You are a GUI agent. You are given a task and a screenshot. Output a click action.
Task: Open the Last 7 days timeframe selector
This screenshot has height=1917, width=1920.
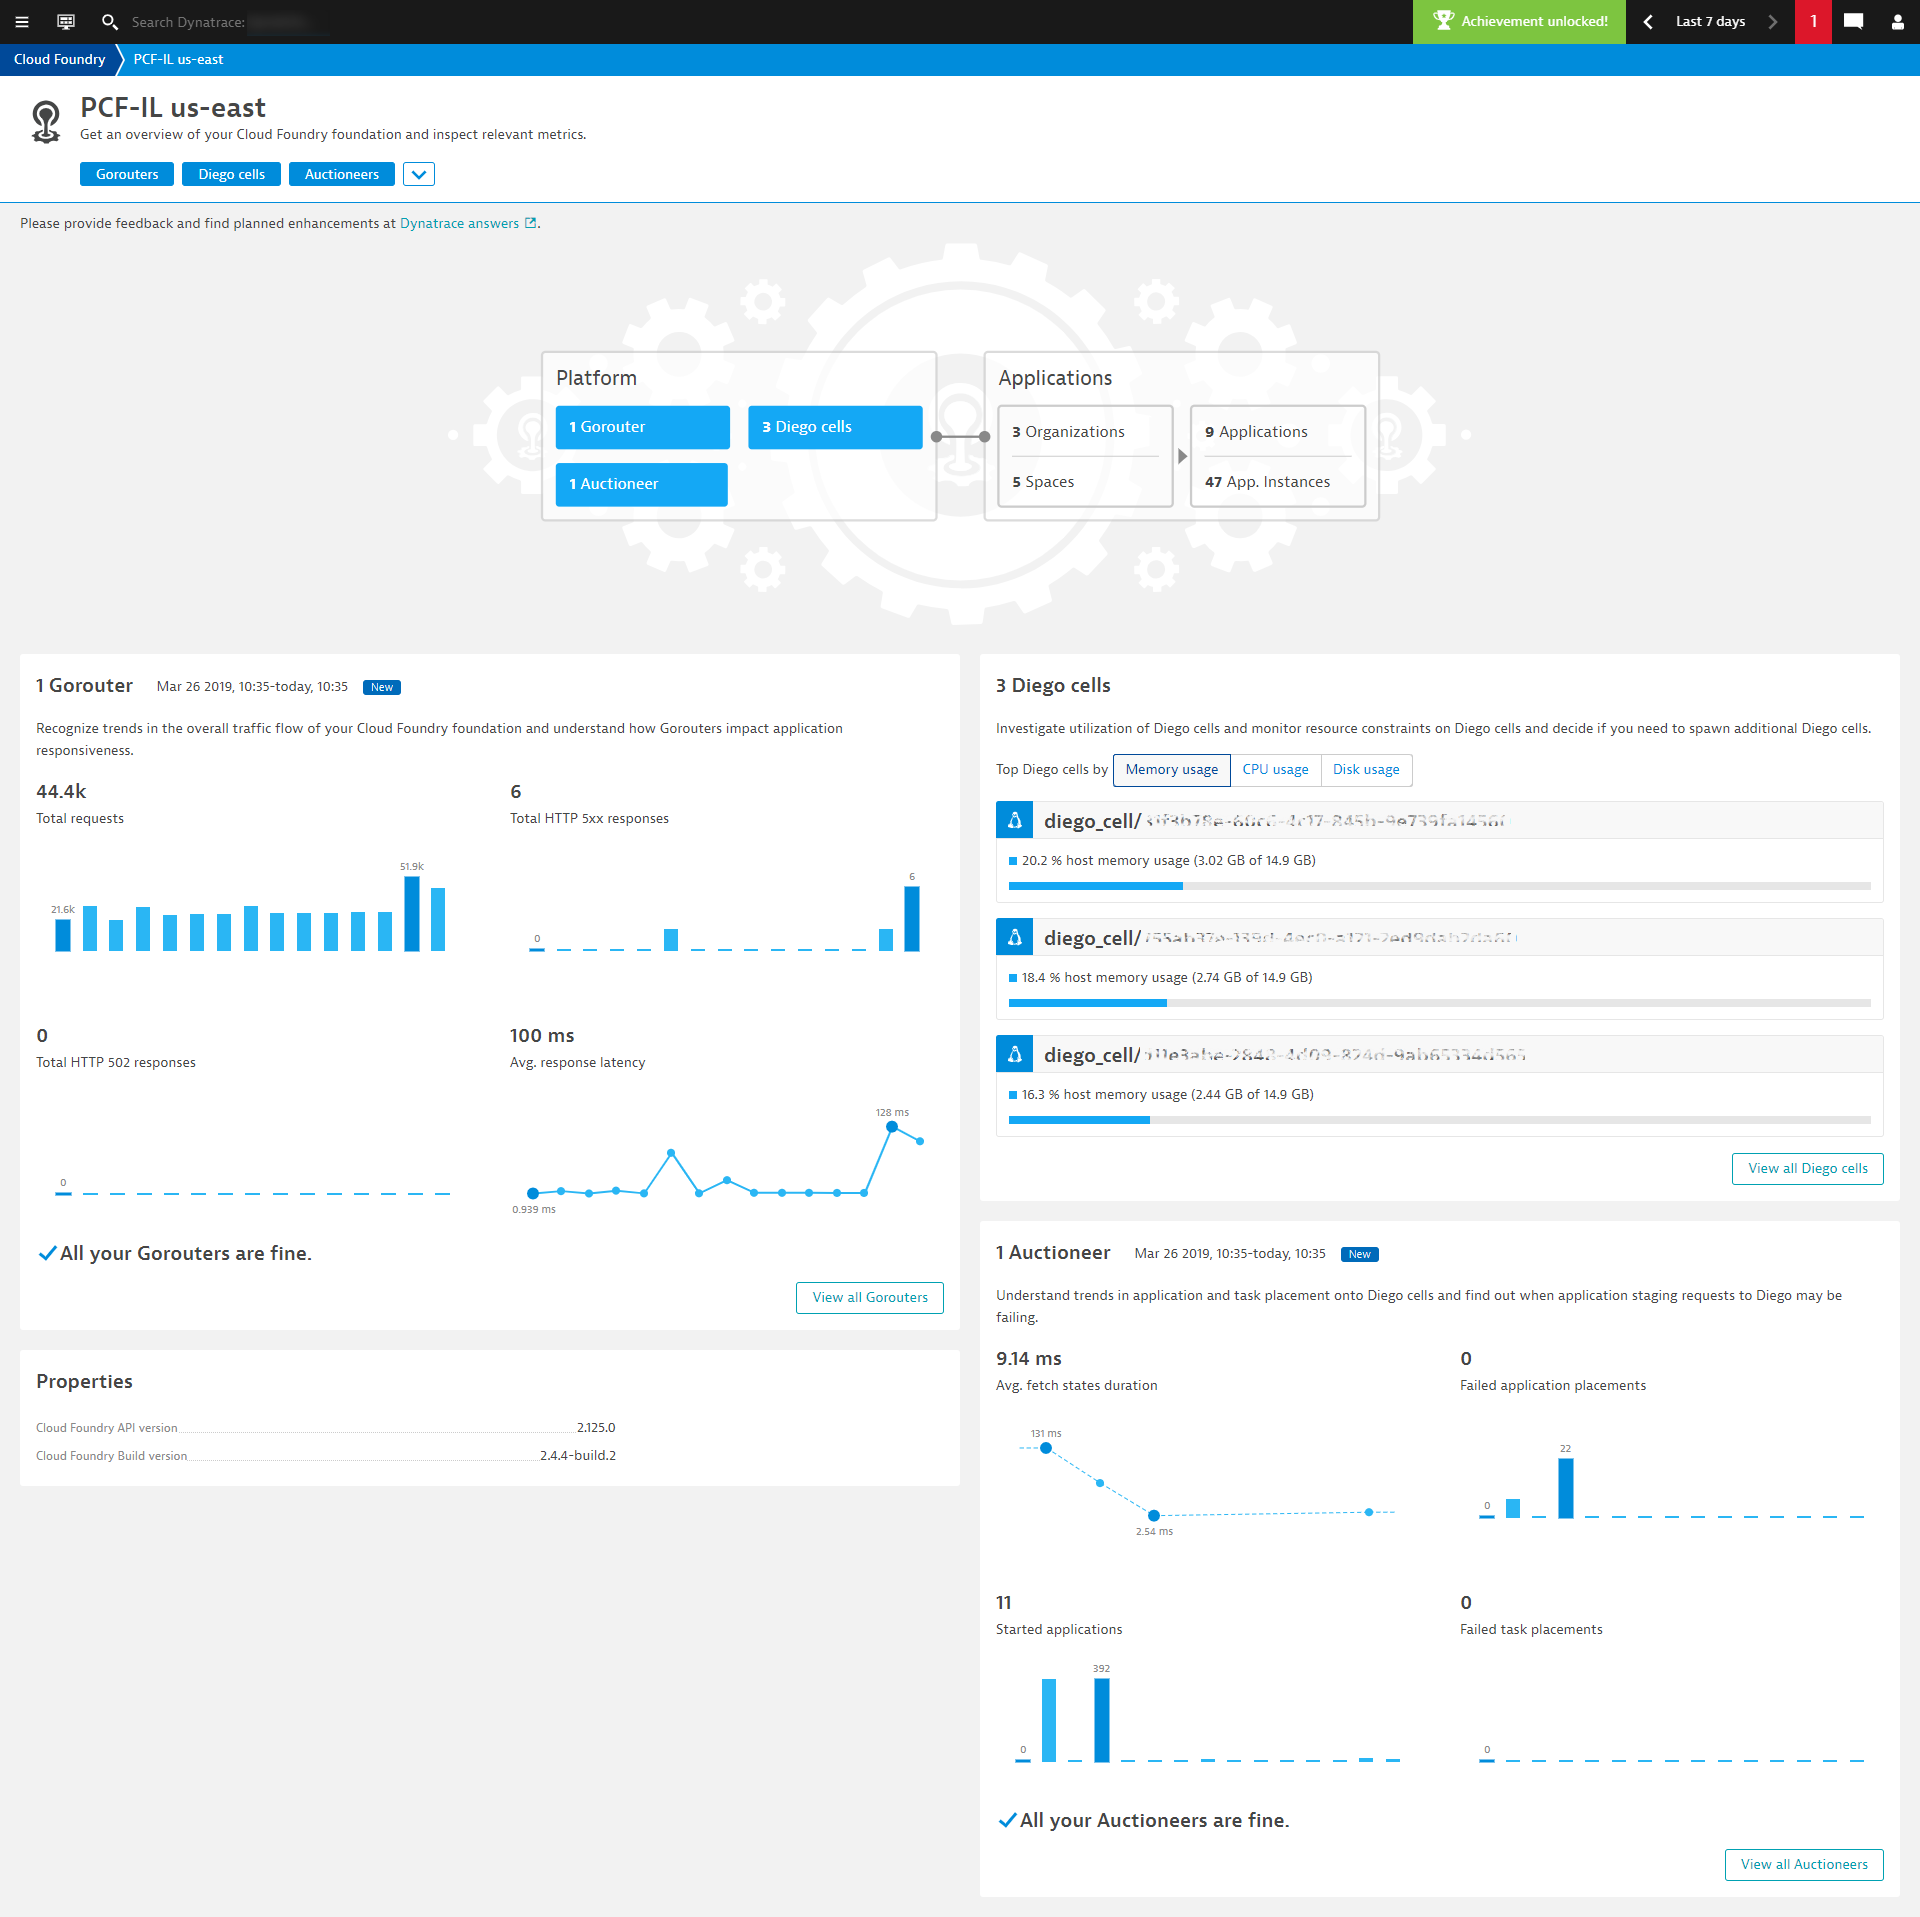[1710, 21]
